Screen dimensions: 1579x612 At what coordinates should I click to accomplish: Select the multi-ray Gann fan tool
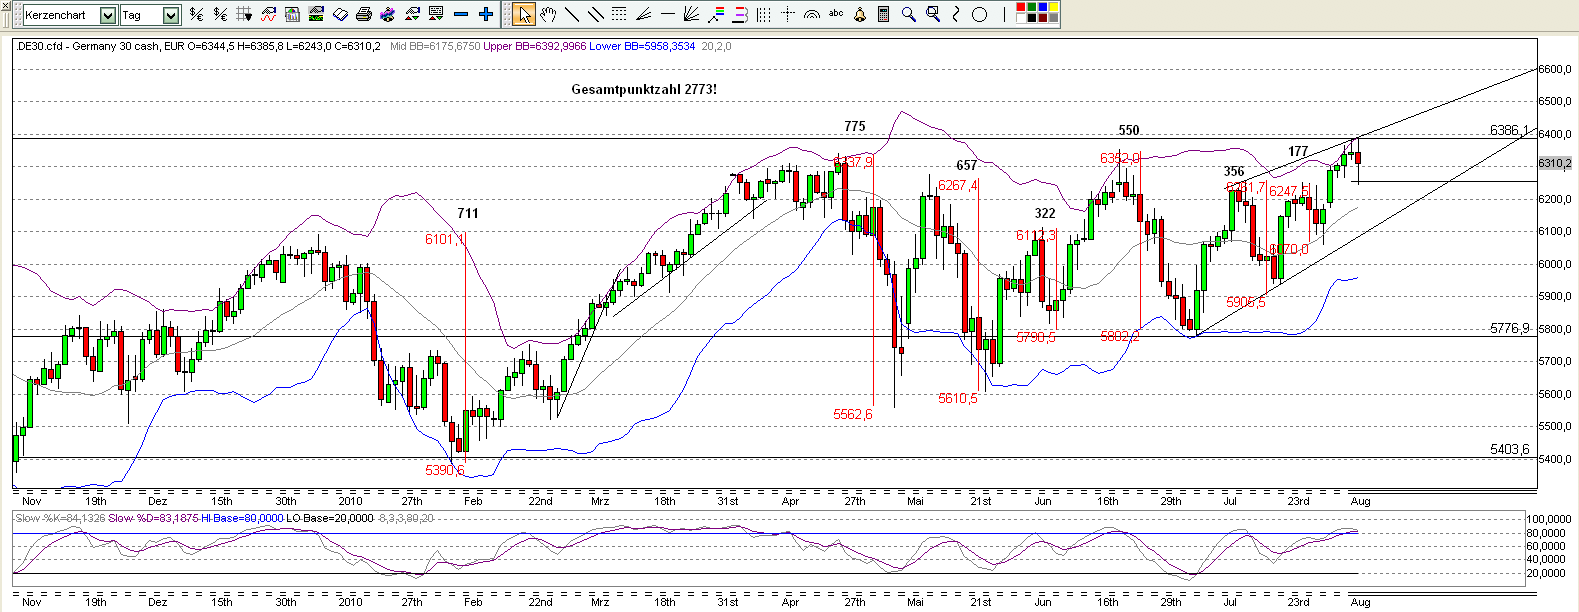[x=691, y=14]
